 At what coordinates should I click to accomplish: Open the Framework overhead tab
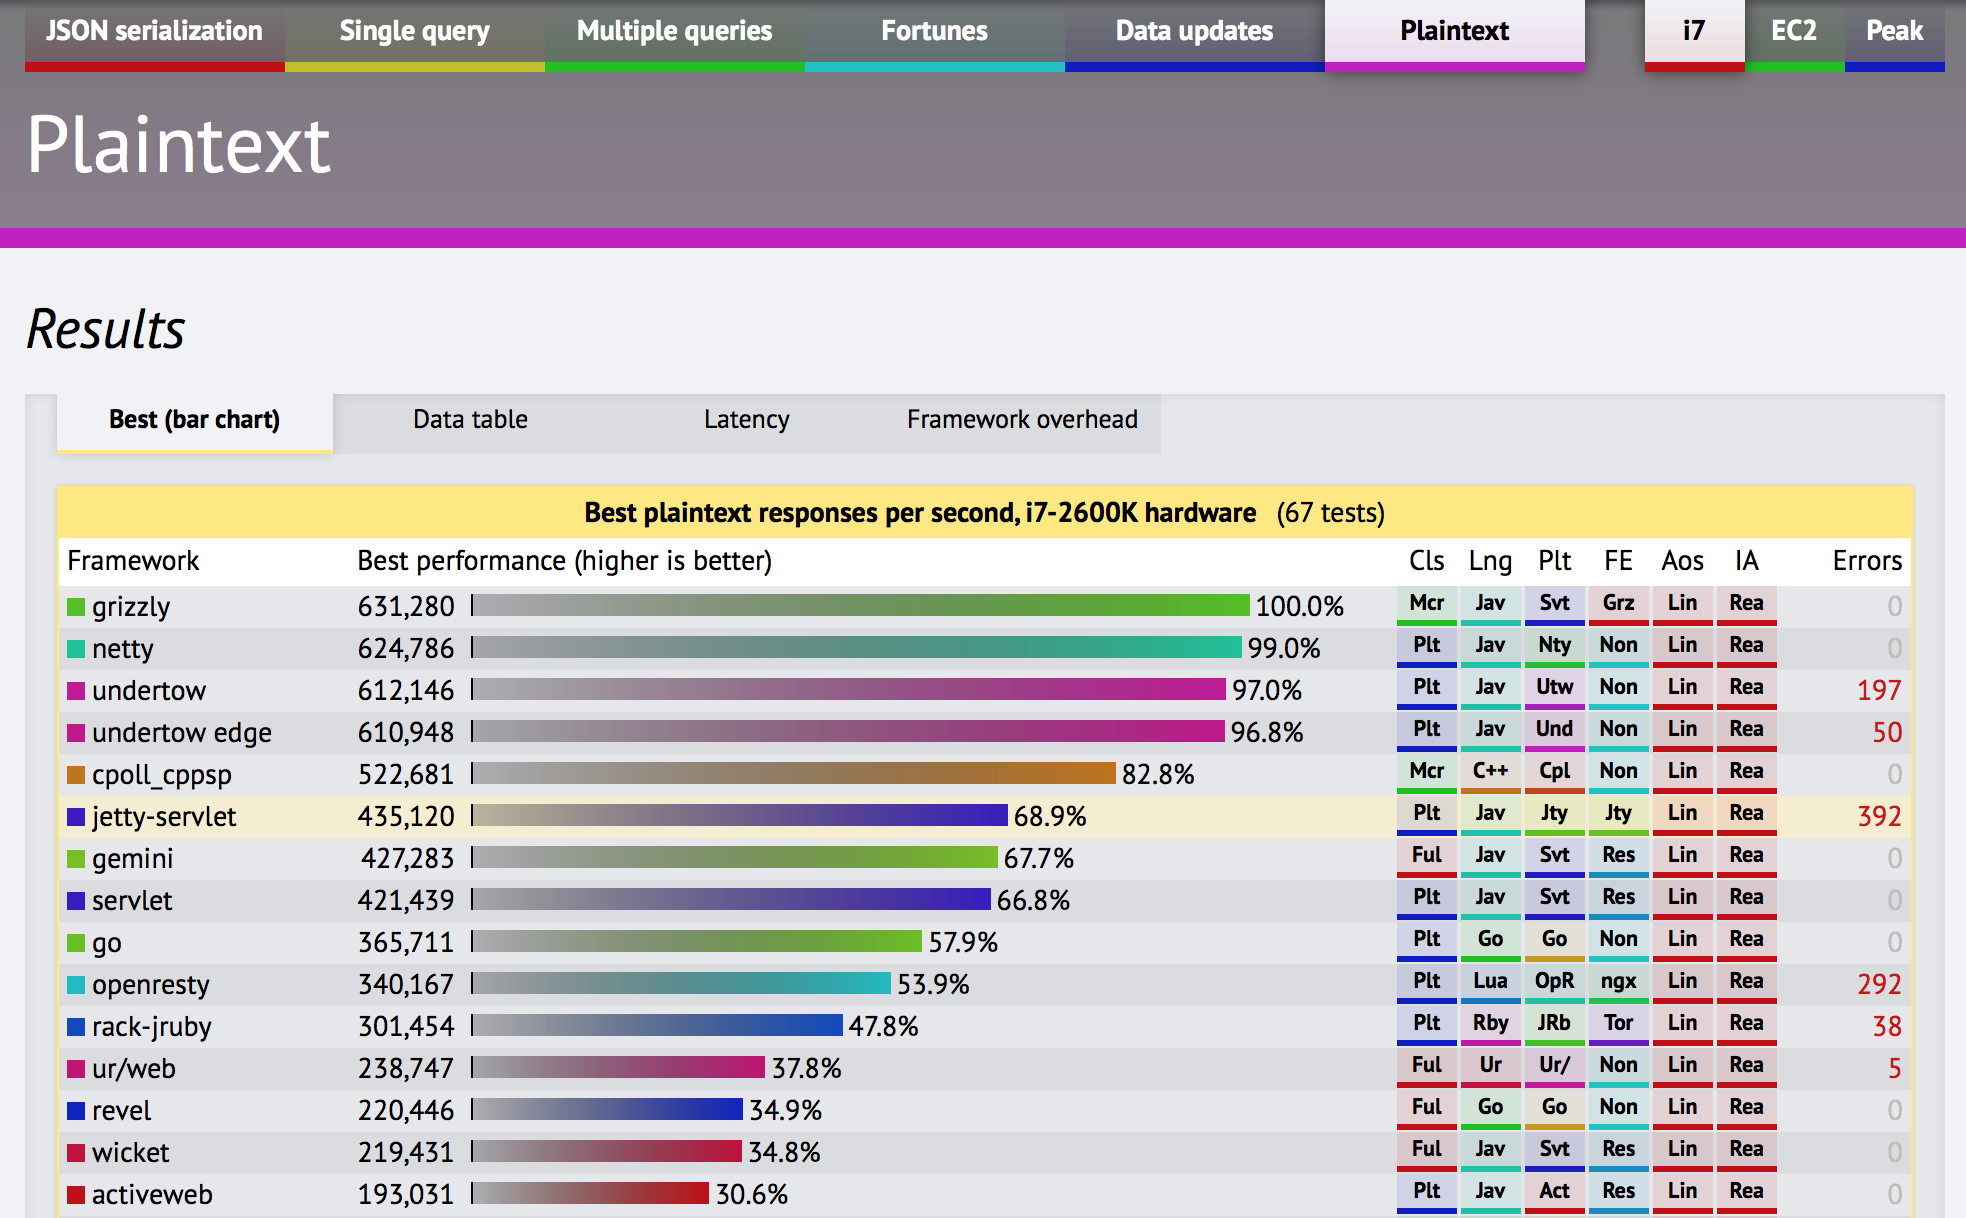1022,420
